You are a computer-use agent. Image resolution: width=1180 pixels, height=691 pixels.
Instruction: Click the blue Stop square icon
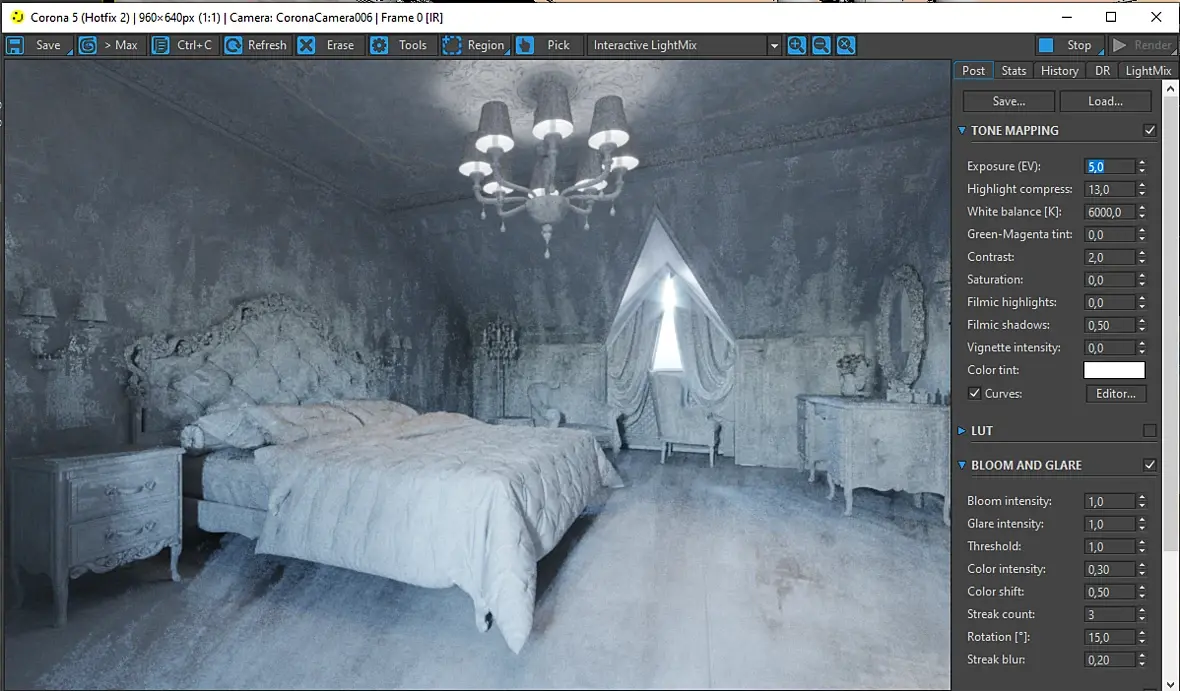[x=1046, y=45]
